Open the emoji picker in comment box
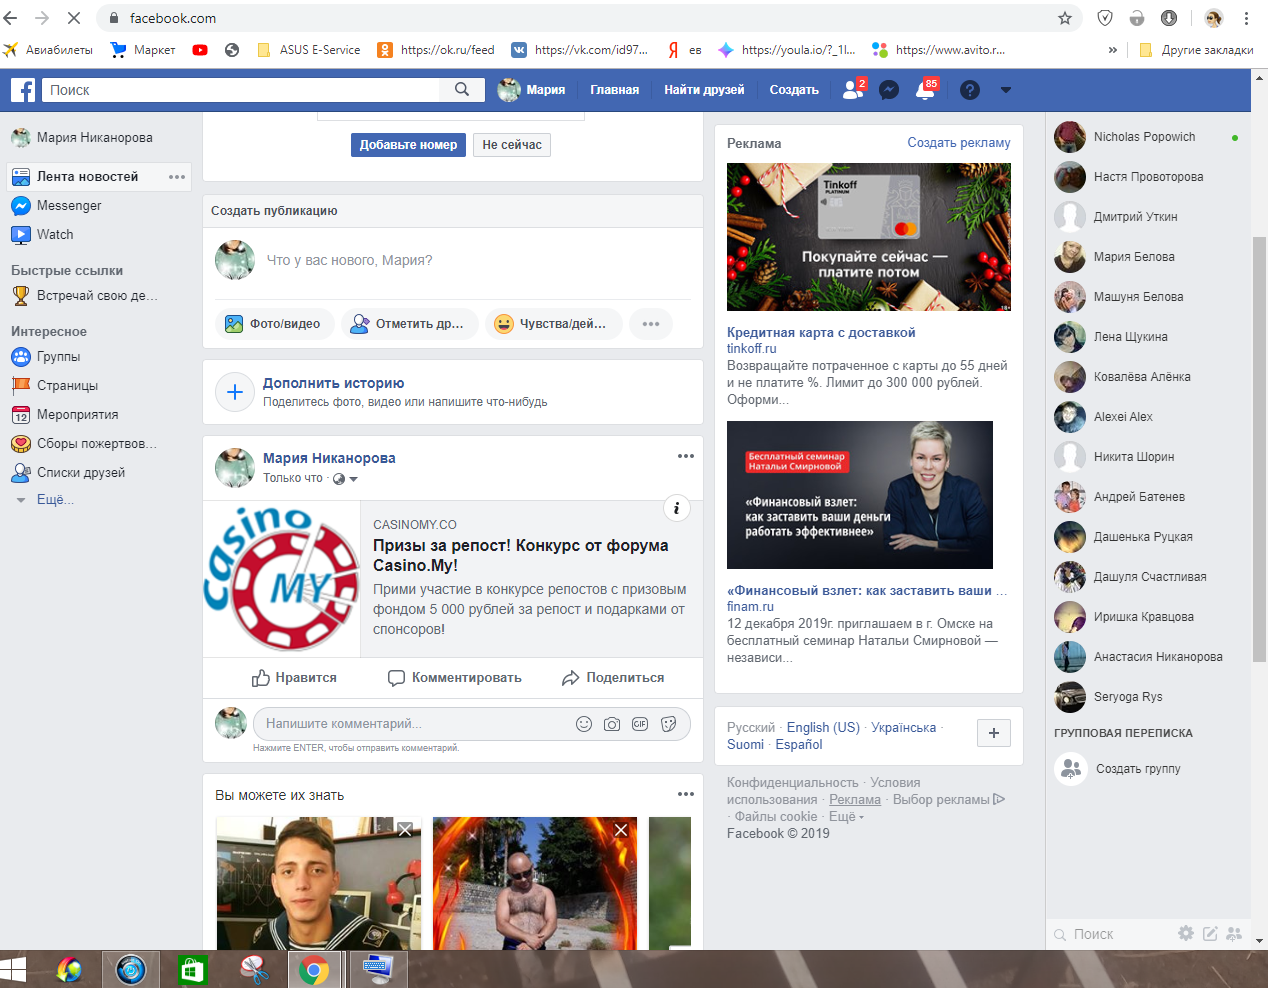This screenshot has width=1268, height=988. (x=584, y=724)
